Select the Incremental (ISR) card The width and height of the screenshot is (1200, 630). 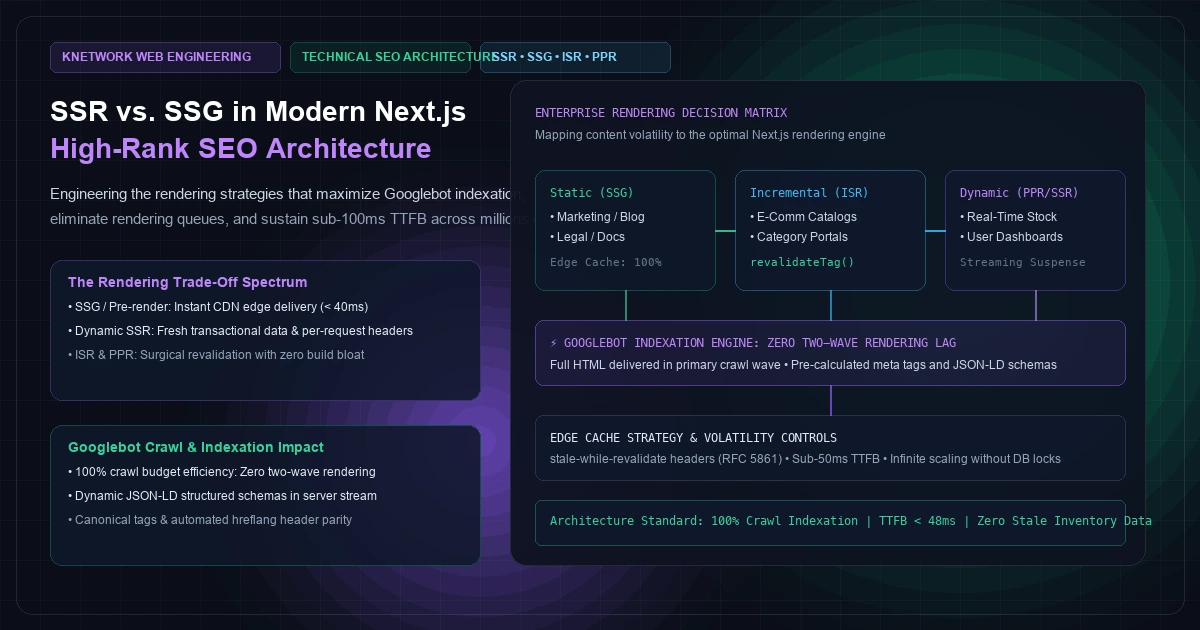[x=830, y=230]
